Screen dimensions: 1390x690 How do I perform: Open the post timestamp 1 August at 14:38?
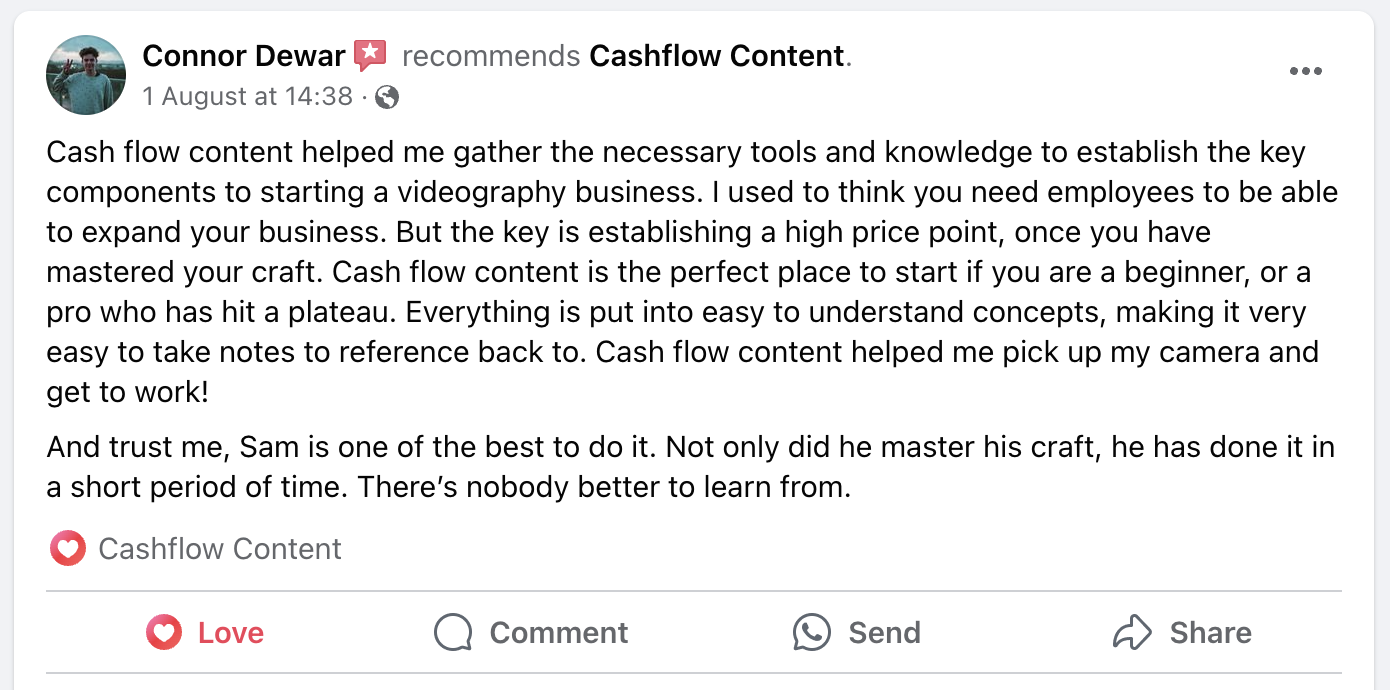click(x=247, y=96)
